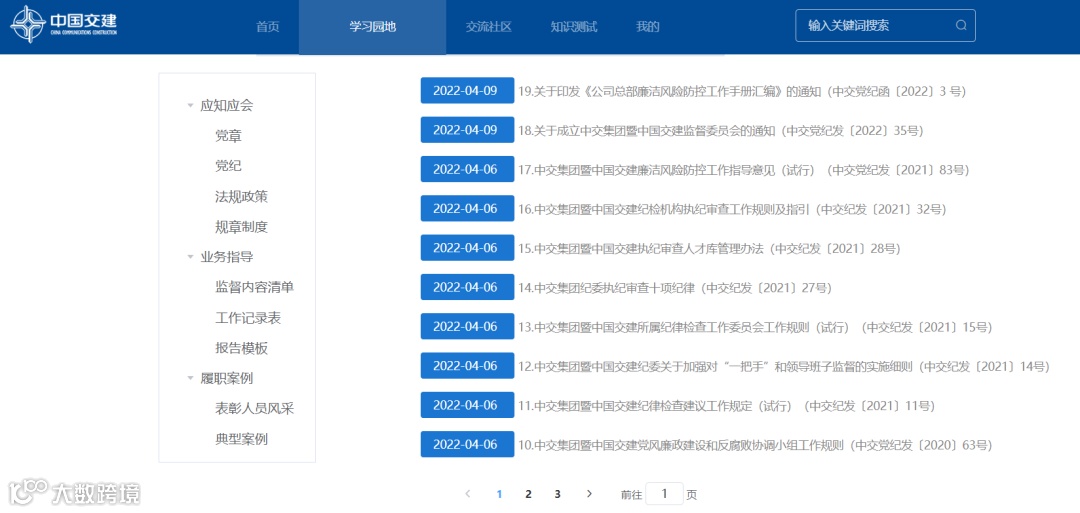Open 党纪 in the sidebar
Screen dimensions: 1080x513
(228, 167)
